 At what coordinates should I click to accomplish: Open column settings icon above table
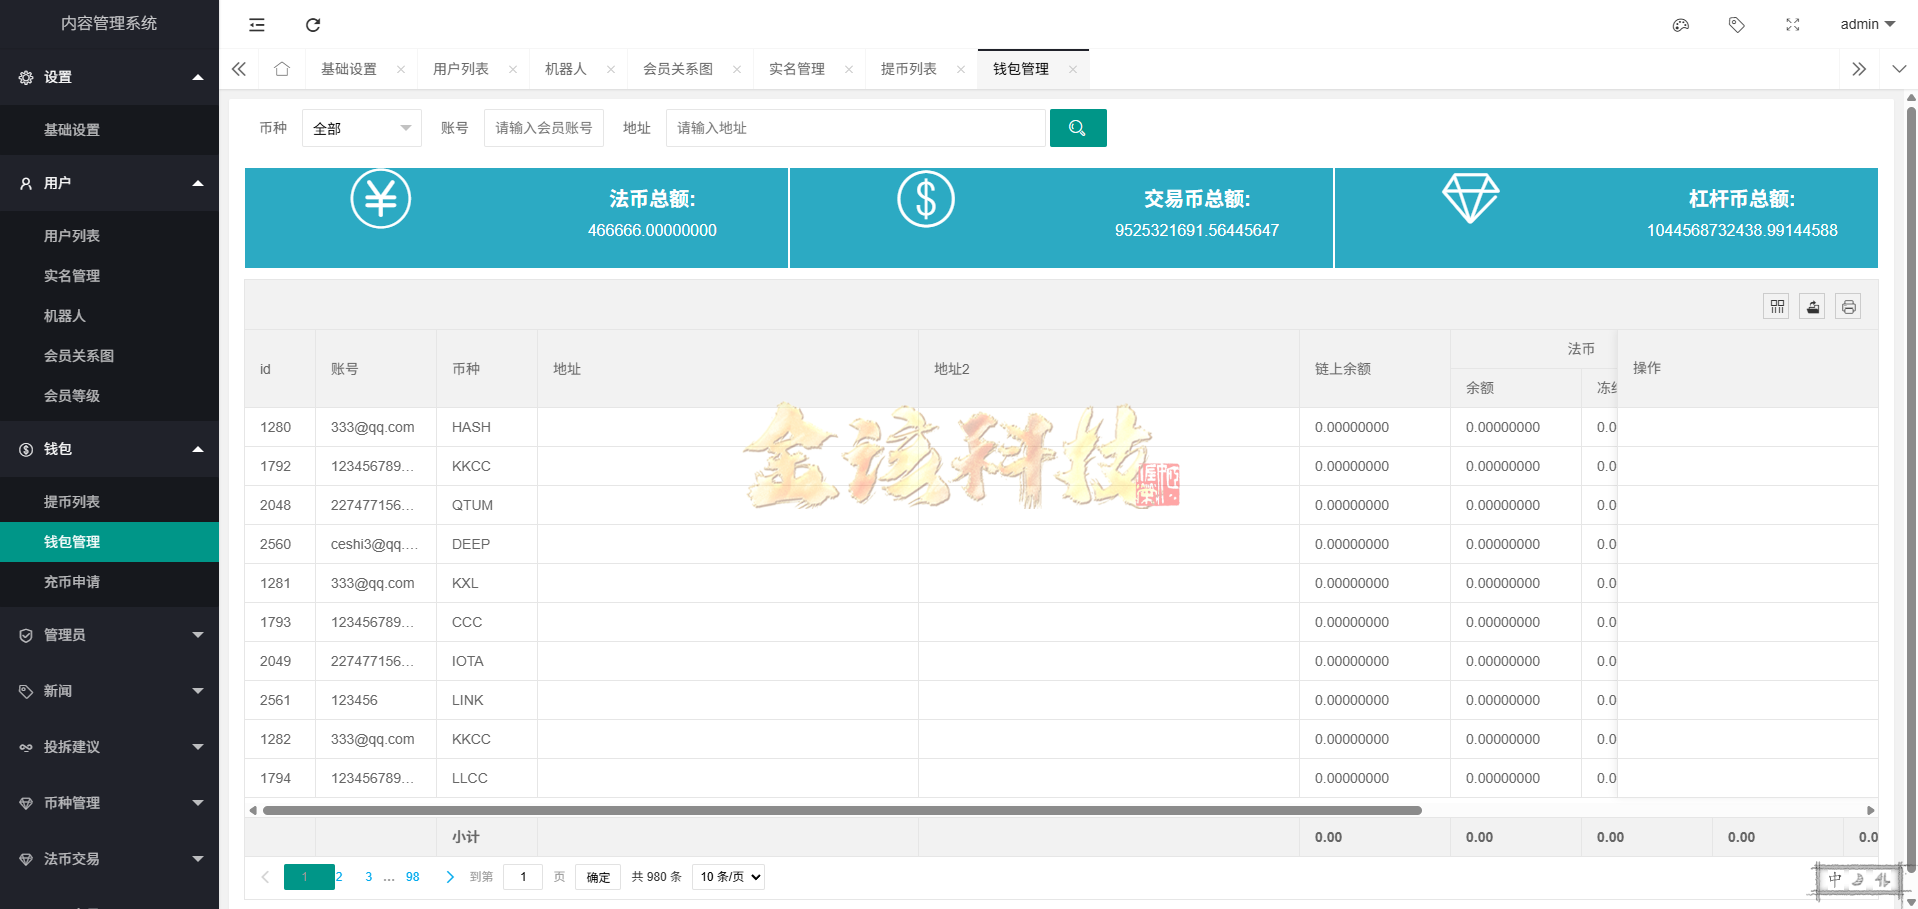(1776, 306)
